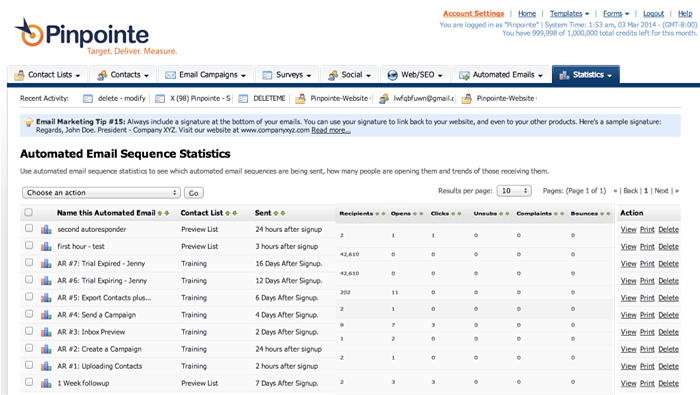Delete the AR #1: Uploading Contacts entry
This screenshot has width=700, height=395.
coord(668,366)
